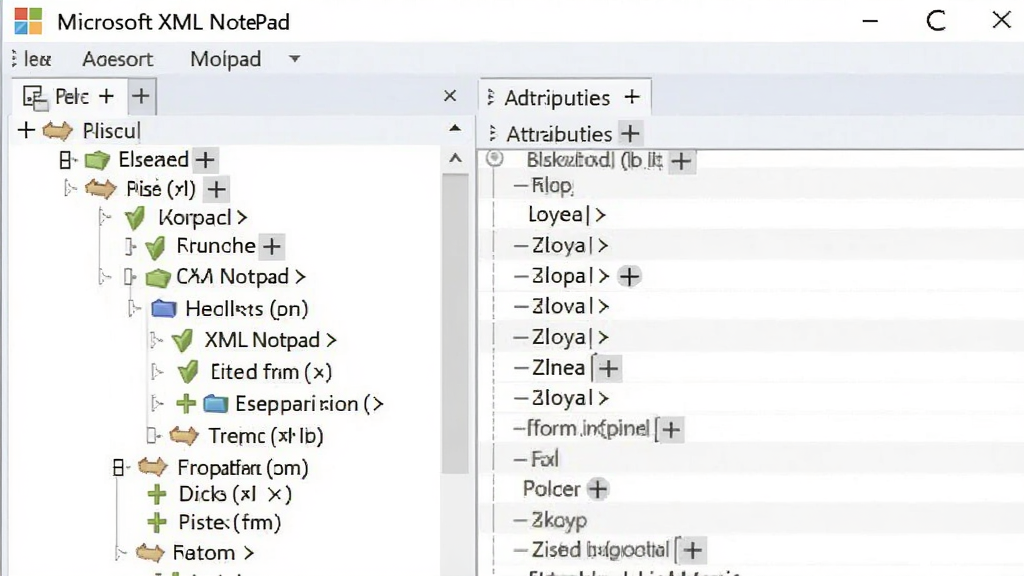Click plus icon beside Zlopa row
This screenshot has height=576, width=1024.
630,276
